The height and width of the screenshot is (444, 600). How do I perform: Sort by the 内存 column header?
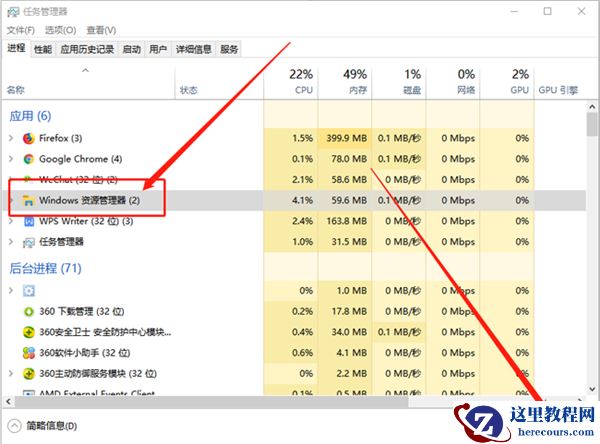click(x=345, y=82)
